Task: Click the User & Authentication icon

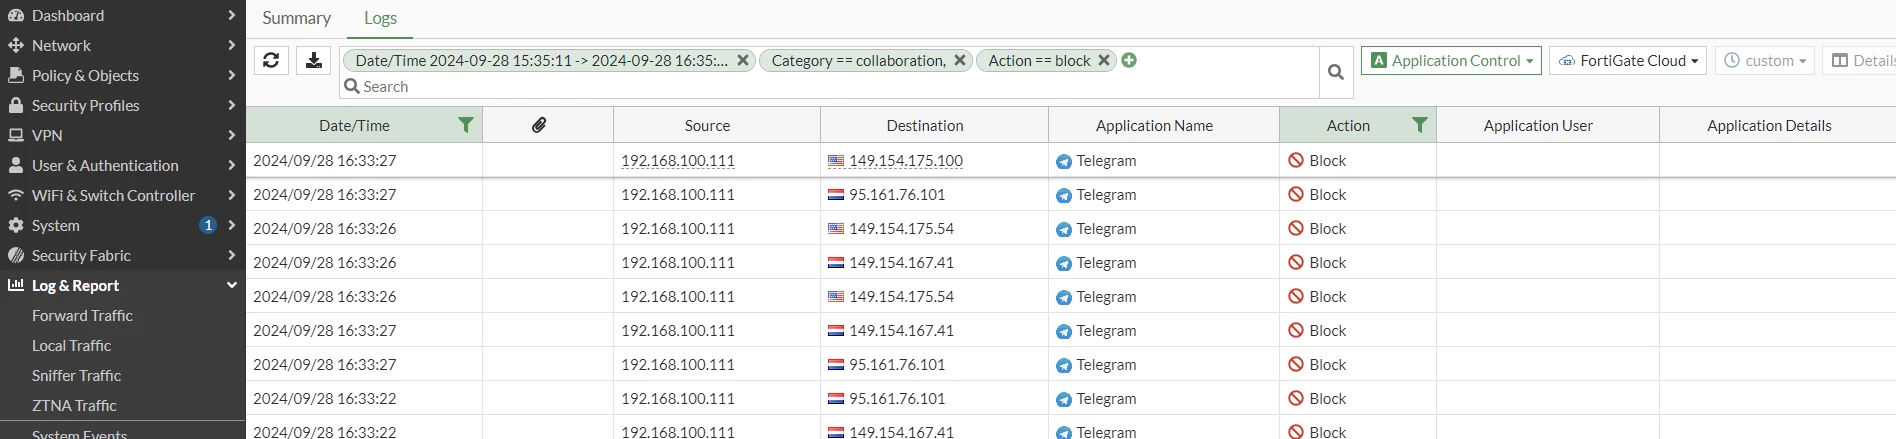Action: coord(16,165)
